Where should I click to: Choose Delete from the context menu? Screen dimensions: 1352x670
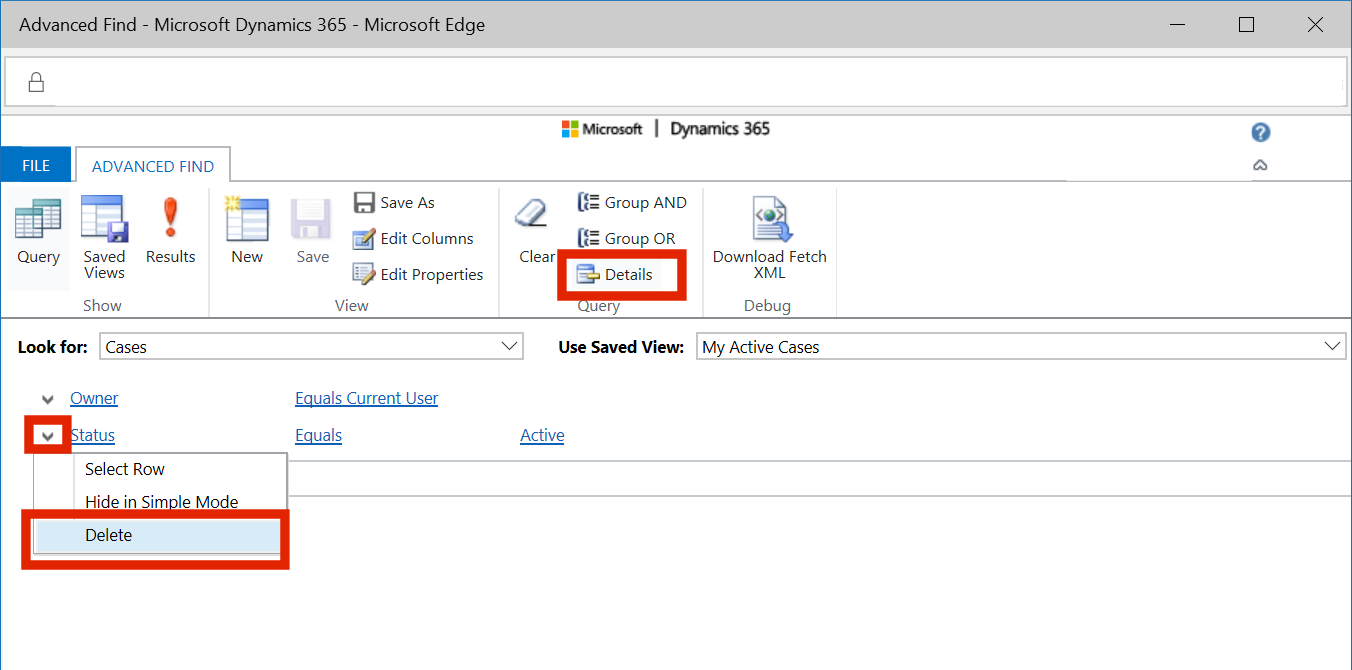158,535
